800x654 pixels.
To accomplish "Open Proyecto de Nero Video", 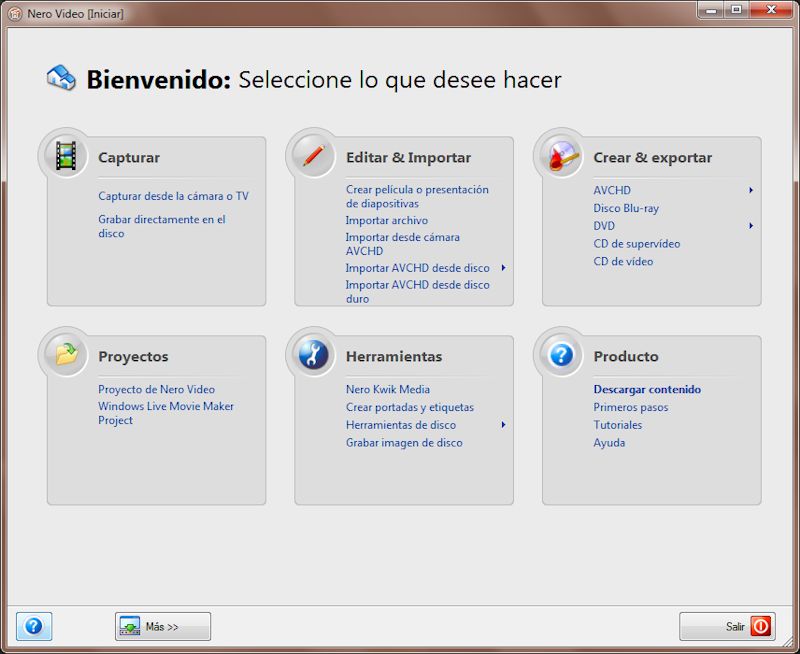I will [x=156, y=389].
